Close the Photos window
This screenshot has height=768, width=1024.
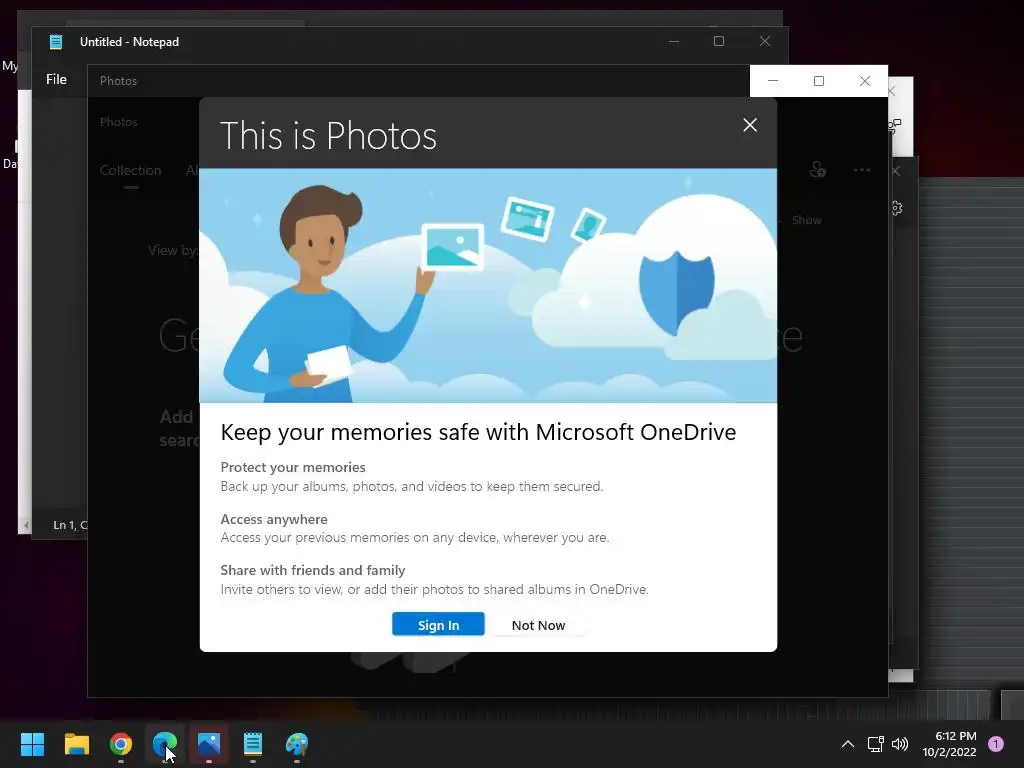865,81
